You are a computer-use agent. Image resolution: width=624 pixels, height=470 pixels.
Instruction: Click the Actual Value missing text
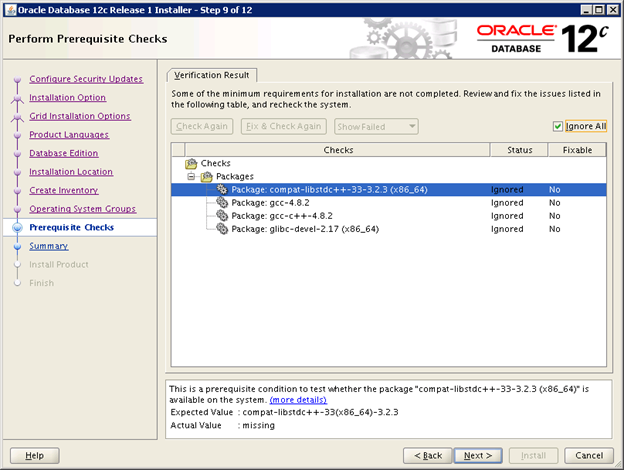tap(258, 425)
